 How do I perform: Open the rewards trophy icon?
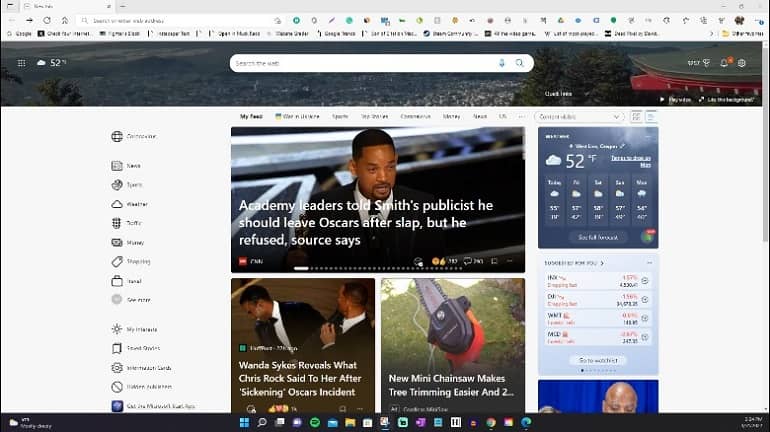point(706,63)
